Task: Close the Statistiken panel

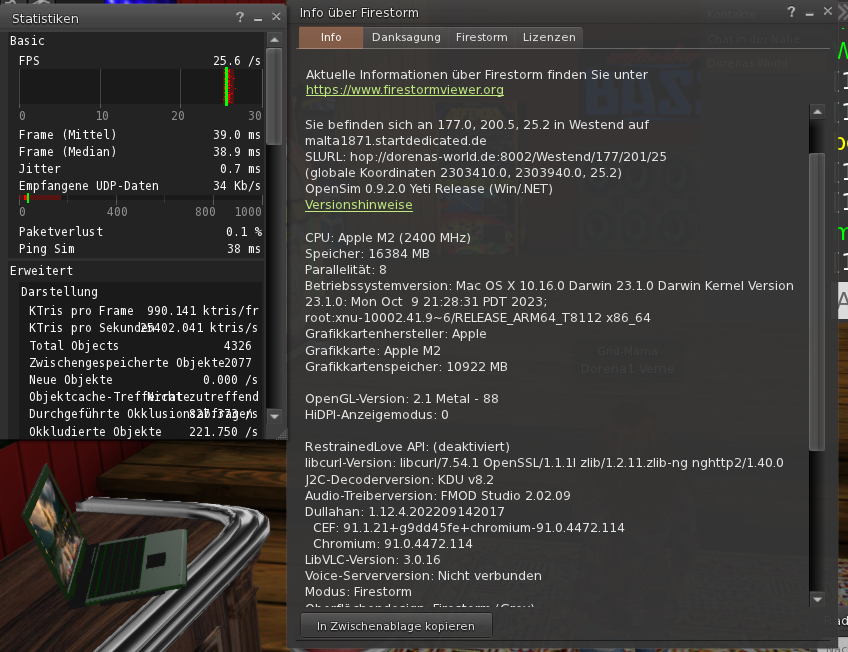Action: pos(274,18)
